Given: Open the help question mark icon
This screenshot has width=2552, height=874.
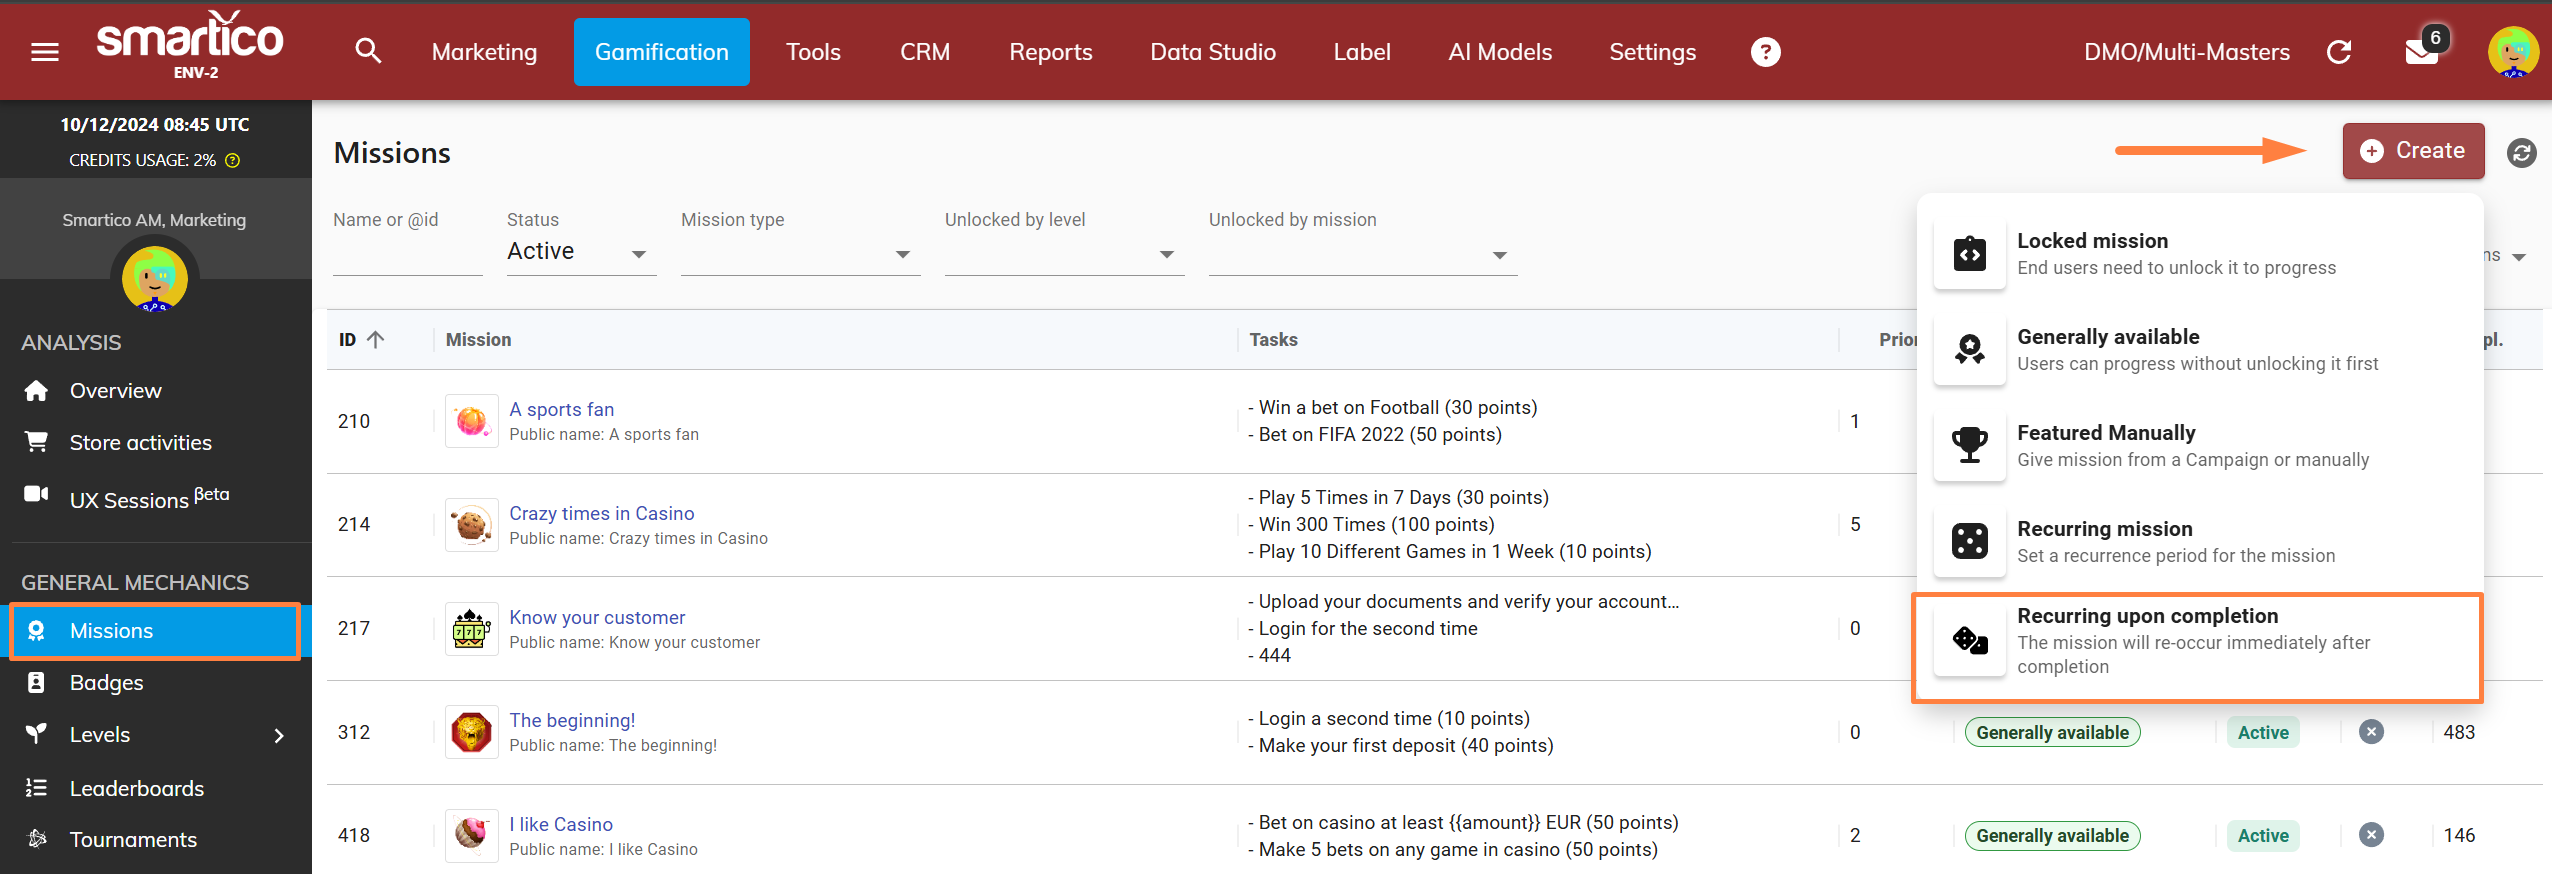Looking at the screenshot, I should [x=1765, y=52].
